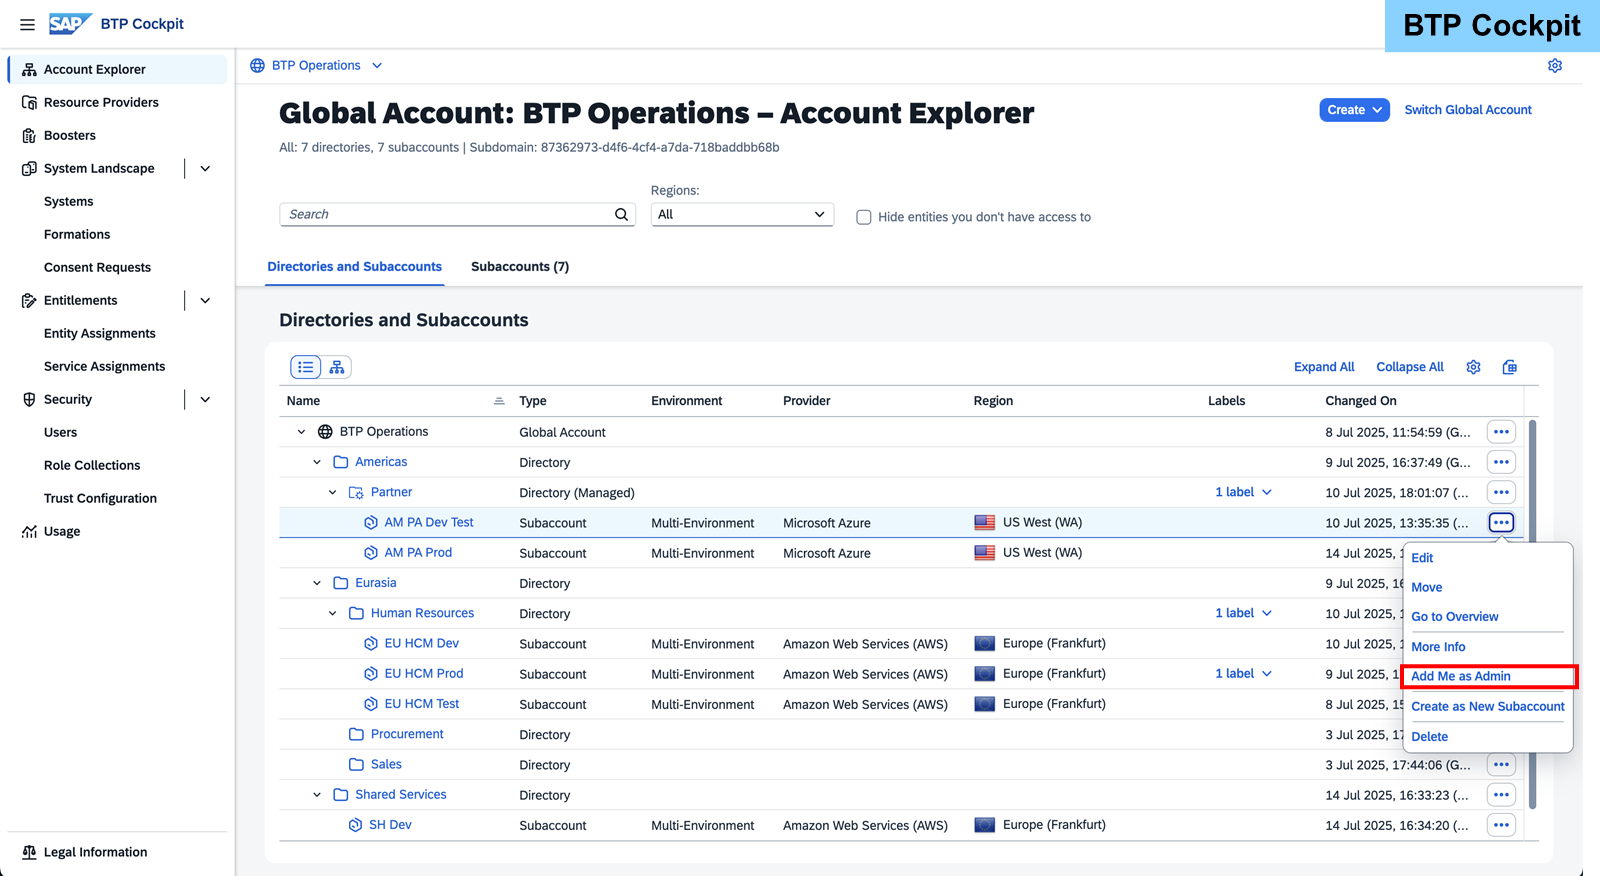This screenshot has width=1600, height=876.
Task: Open actions menu for Partner row
Action: [1501, 492]
